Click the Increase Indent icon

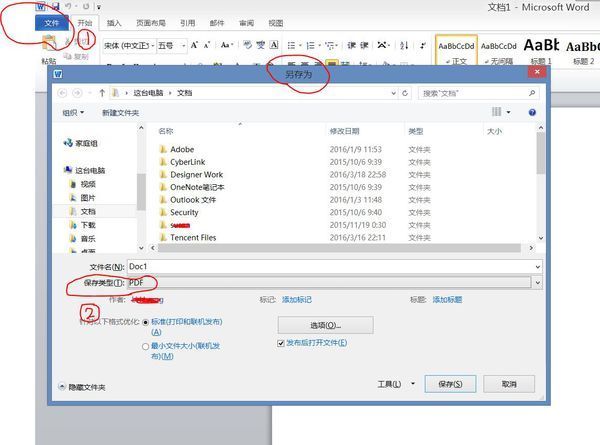[x=364, y=46]
